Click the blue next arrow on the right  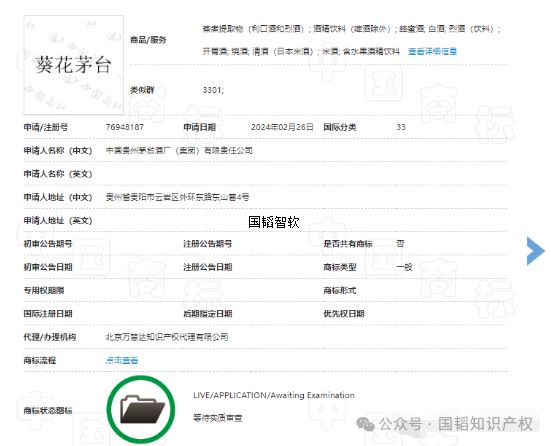(536, 251)
